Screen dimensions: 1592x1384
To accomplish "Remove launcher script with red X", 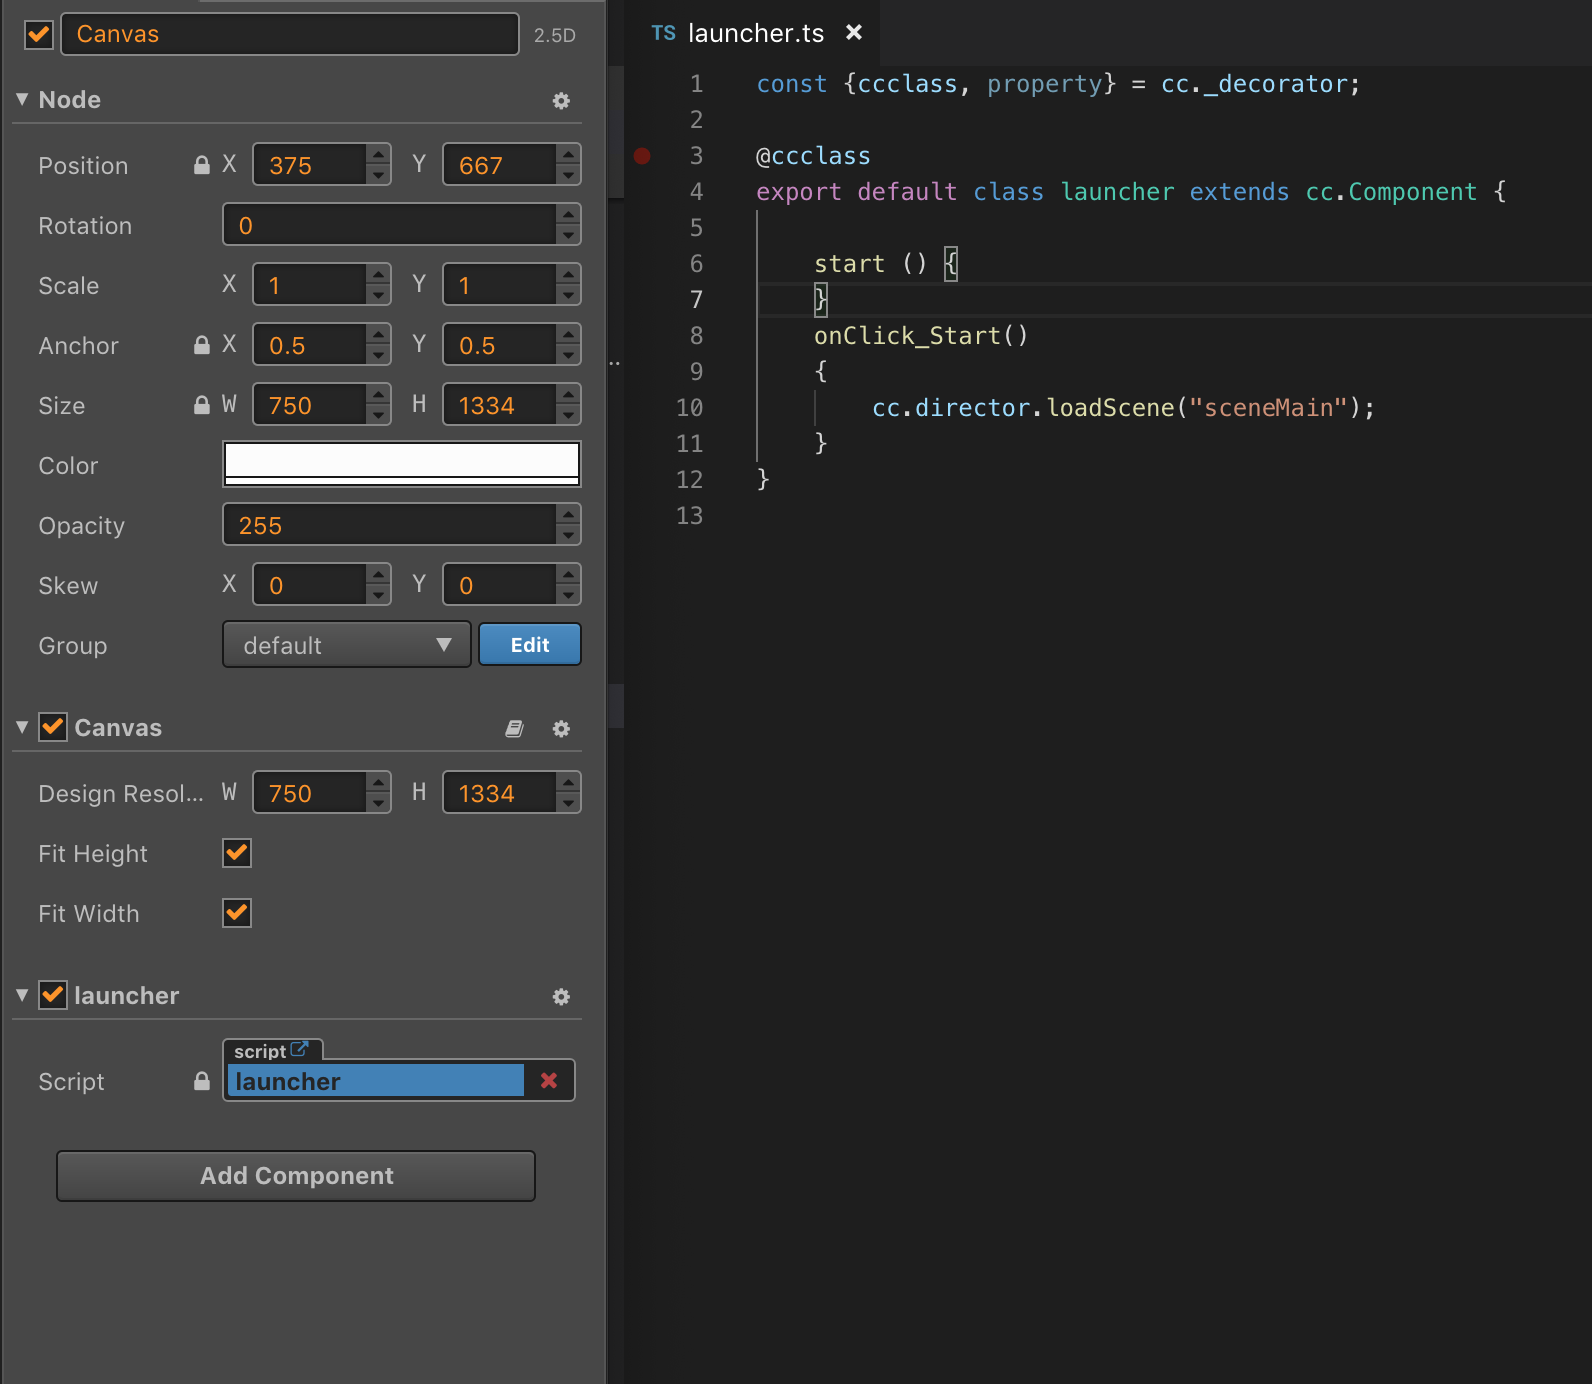I will coord(549,1080).
